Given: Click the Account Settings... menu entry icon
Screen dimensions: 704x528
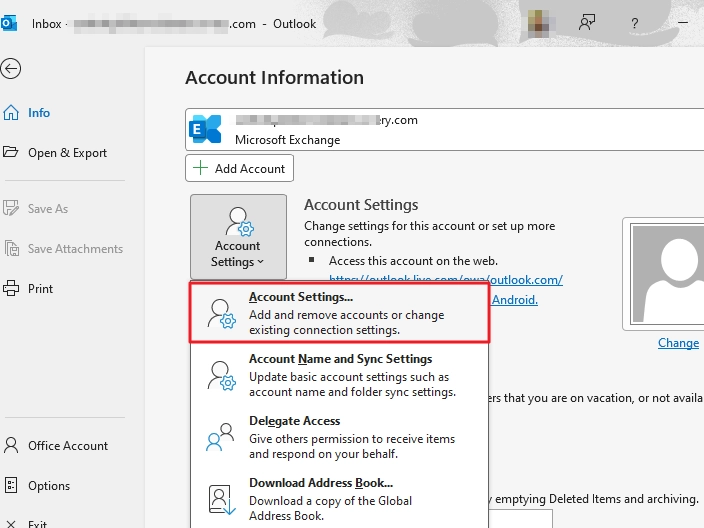Looking at the screenshot, I should tap(221, 314).
